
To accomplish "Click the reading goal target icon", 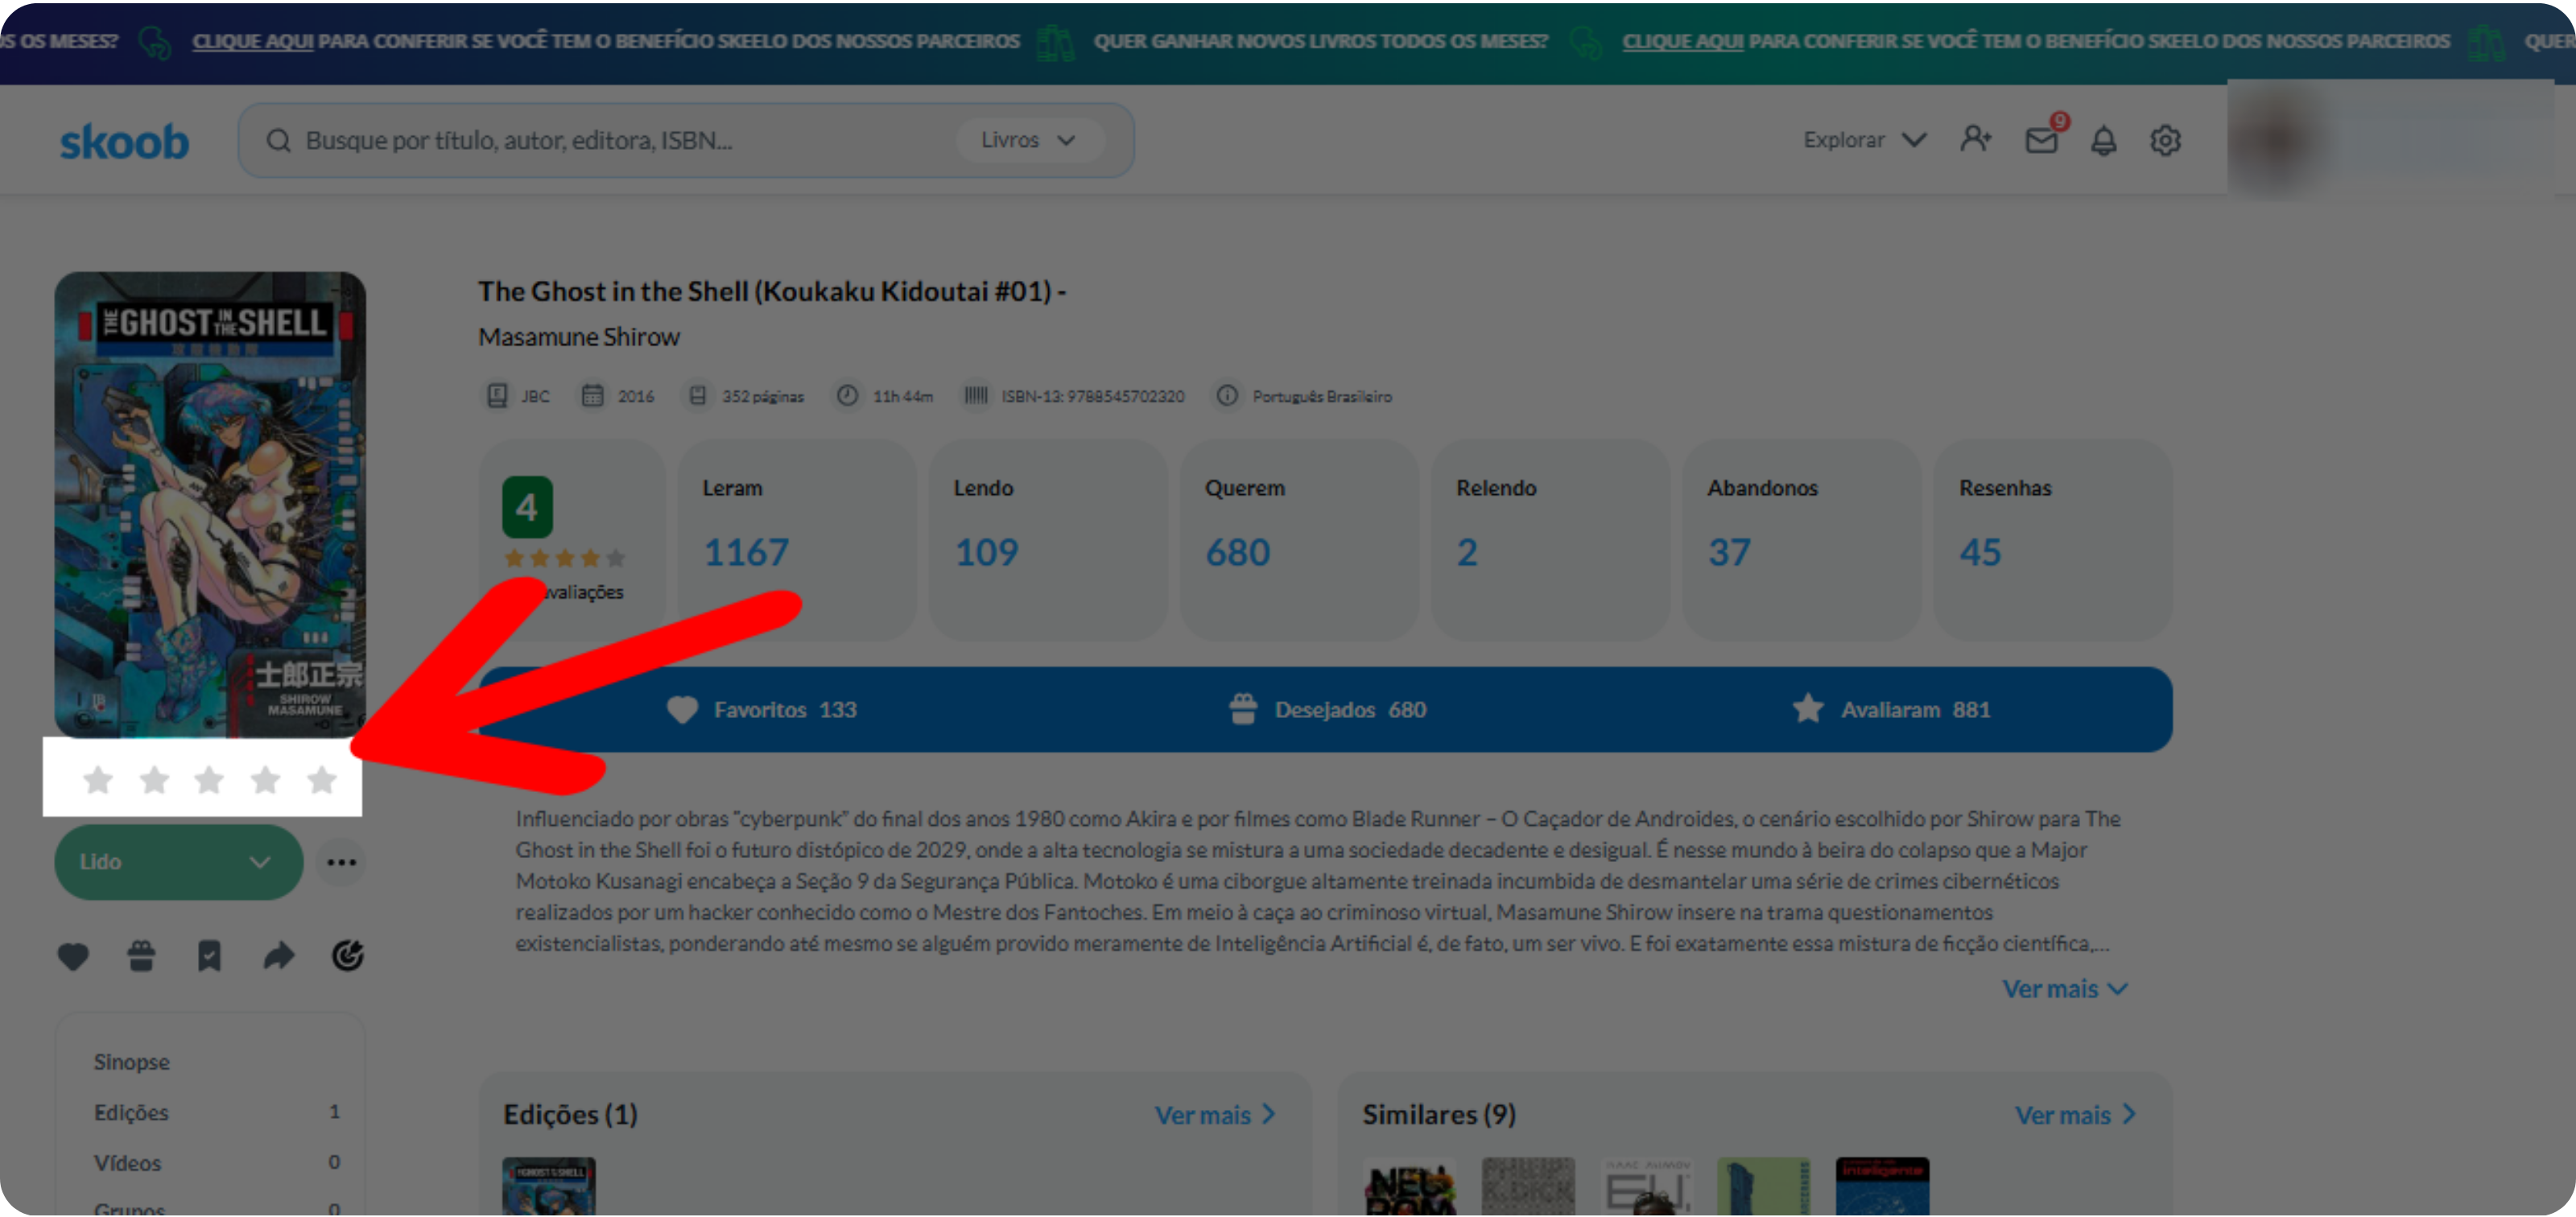I will coord(347,956).
